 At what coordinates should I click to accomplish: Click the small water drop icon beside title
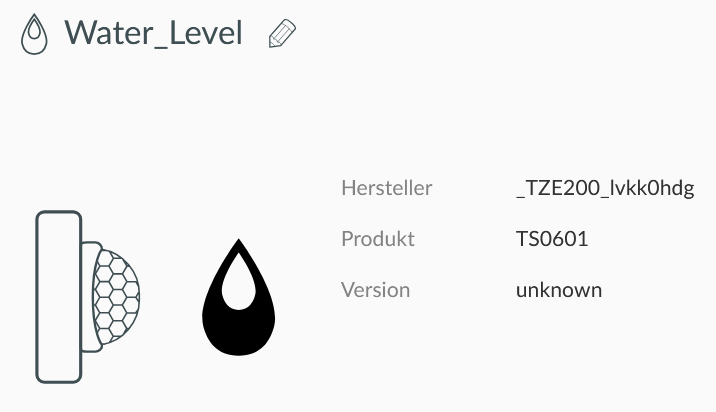[35, 34]
